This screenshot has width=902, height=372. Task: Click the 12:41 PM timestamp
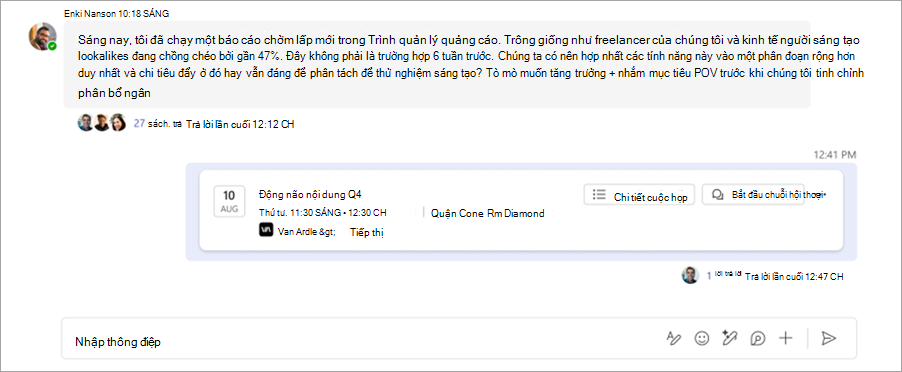point(835,155)
